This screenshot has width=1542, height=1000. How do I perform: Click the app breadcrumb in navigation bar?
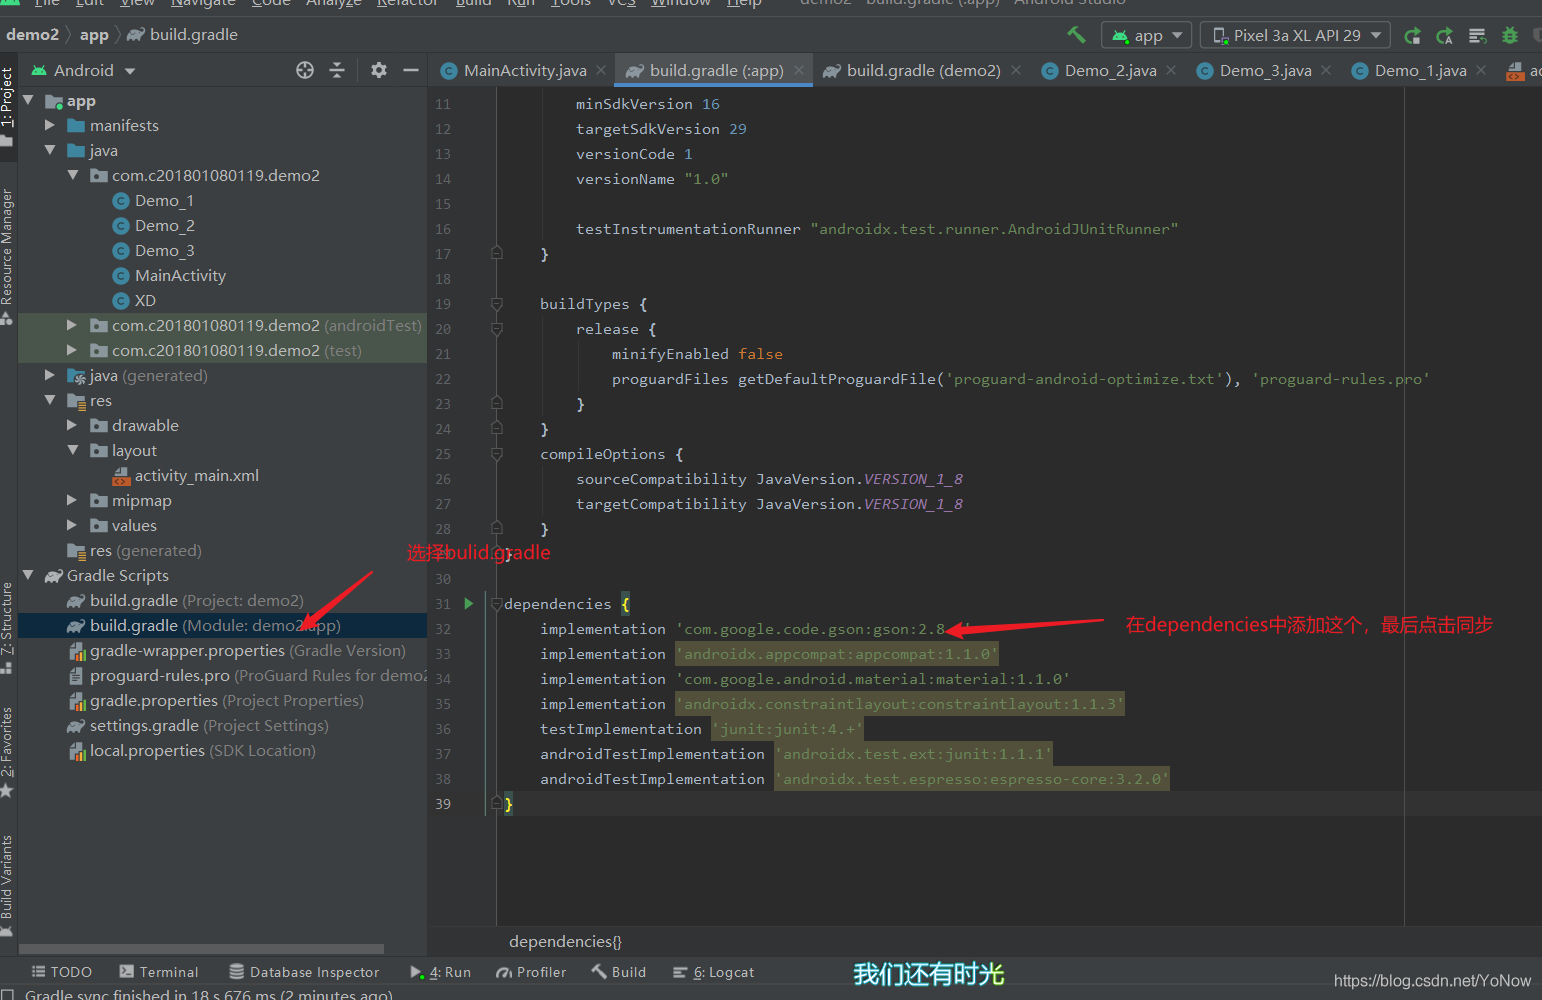(x=94, y=34)
